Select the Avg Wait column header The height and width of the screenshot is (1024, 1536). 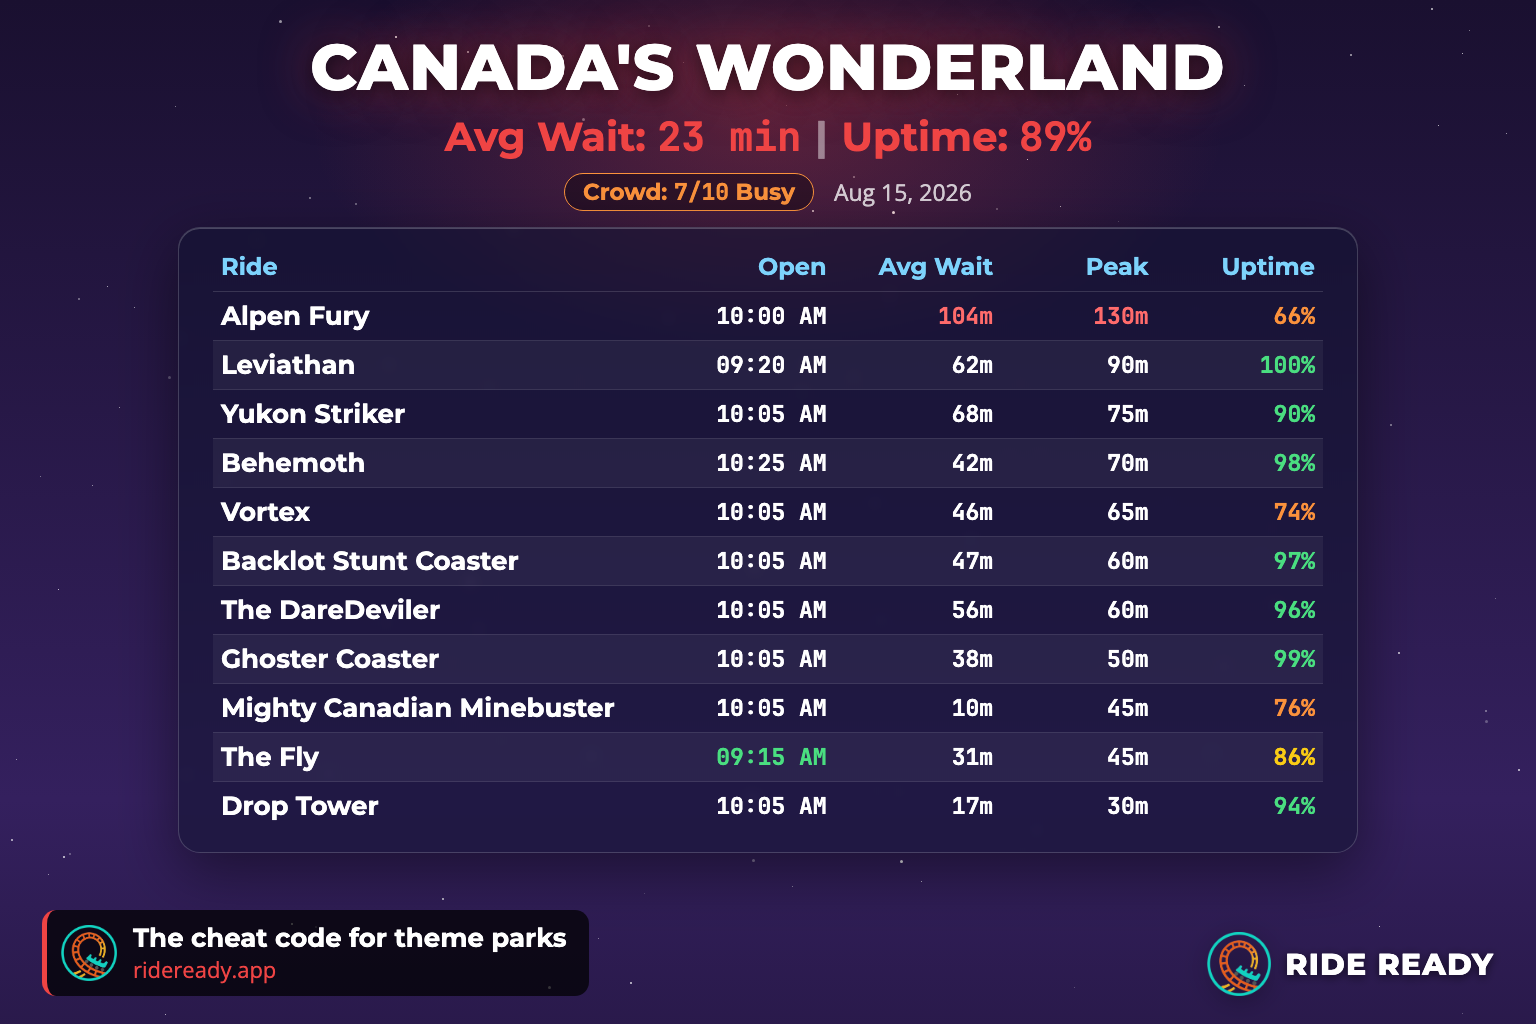click(x=935, y=267)
